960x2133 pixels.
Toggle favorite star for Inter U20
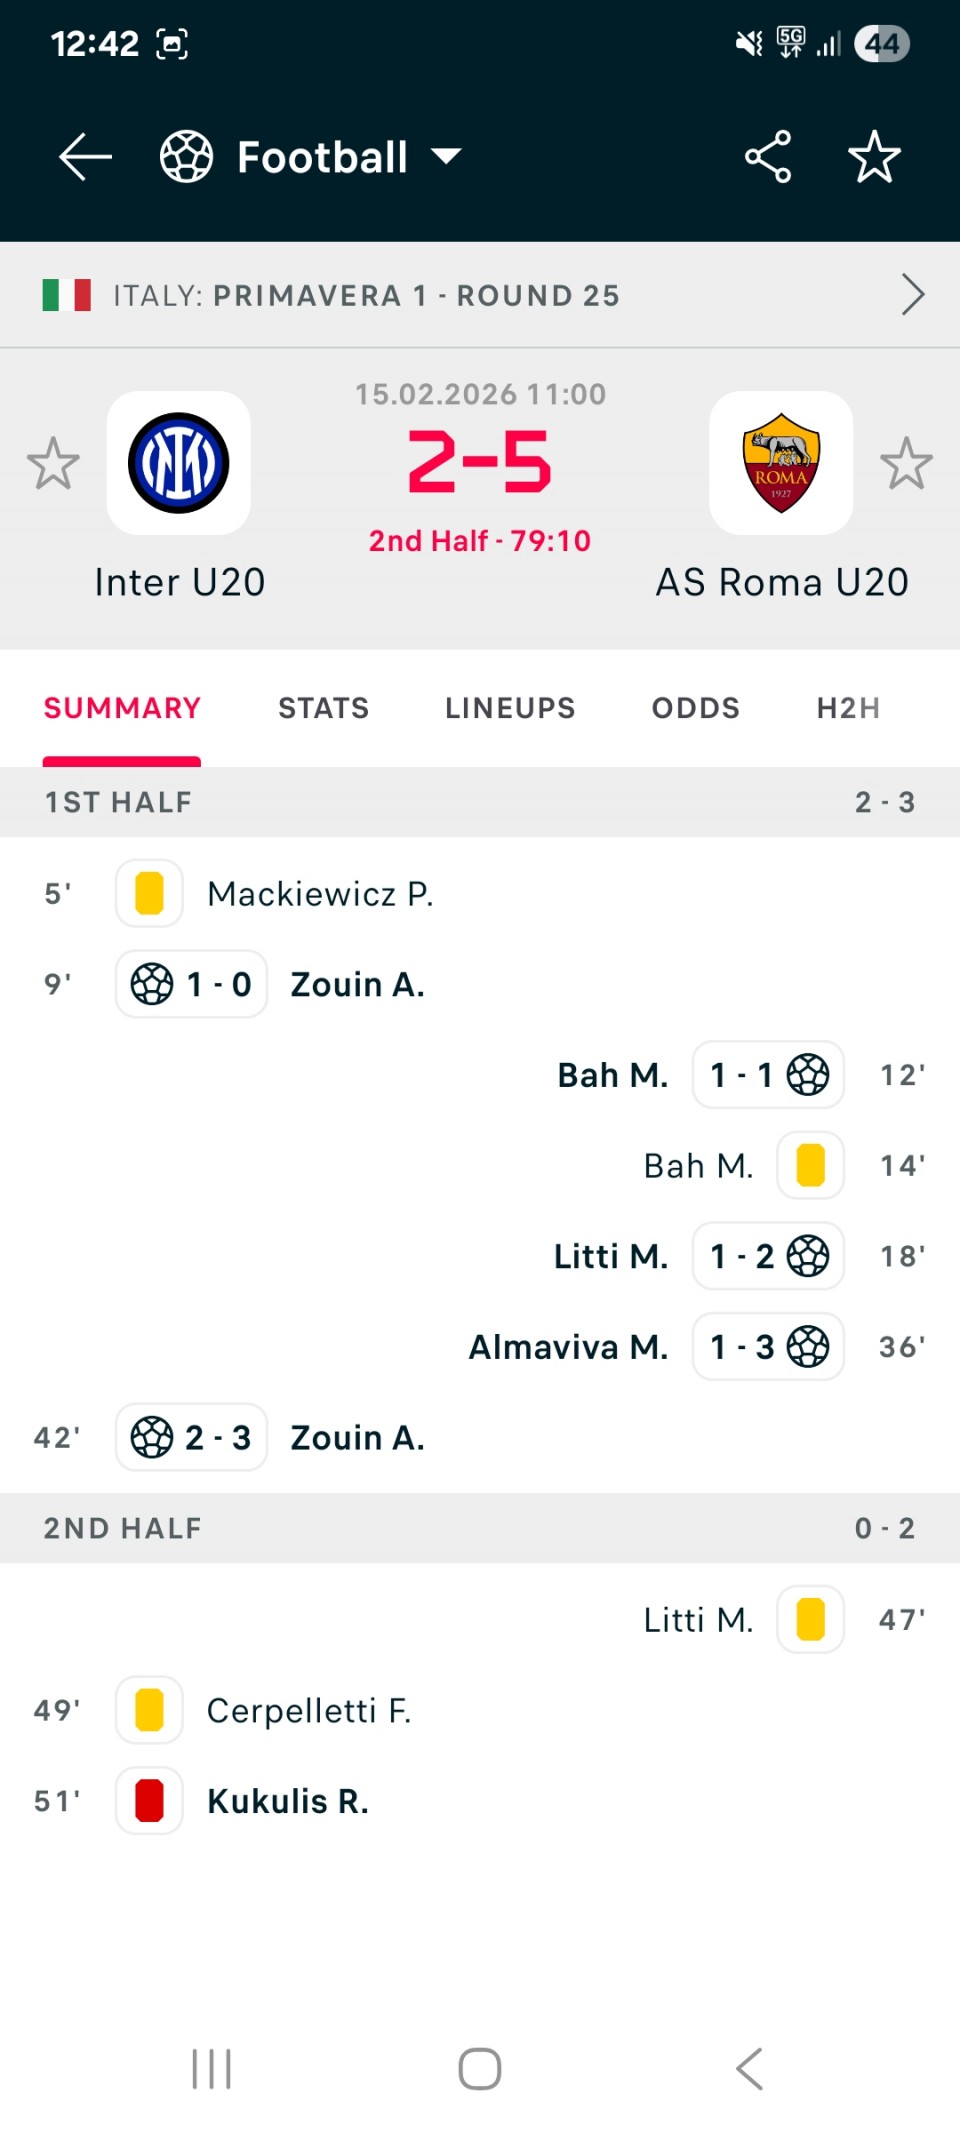[x=53, y=464]
